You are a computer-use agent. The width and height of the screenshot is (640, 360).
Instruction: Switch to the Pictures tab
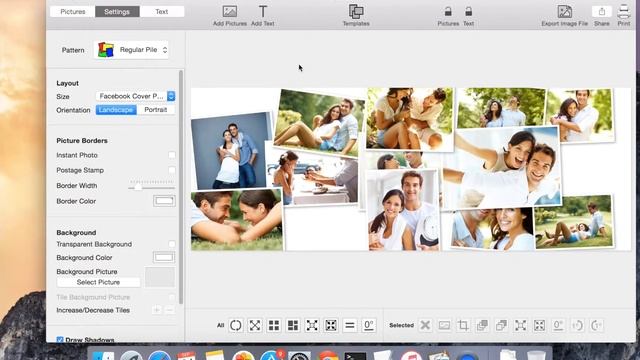[73, 12]
